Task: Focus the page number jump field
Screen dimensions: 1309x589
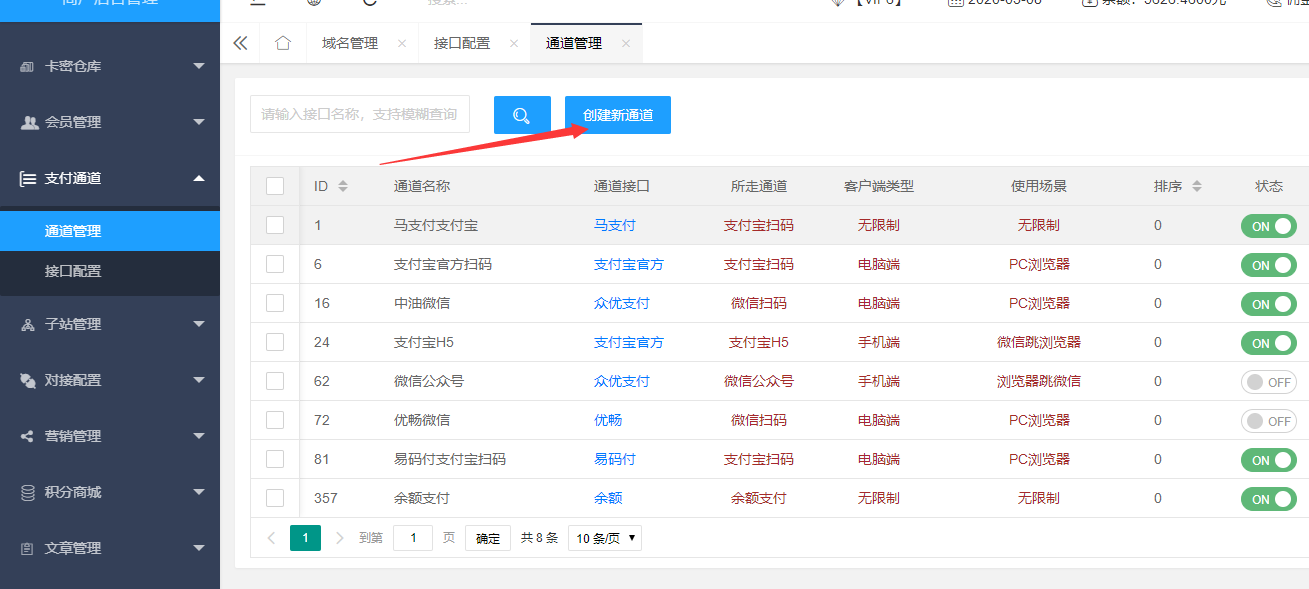Action: [413, 538]
